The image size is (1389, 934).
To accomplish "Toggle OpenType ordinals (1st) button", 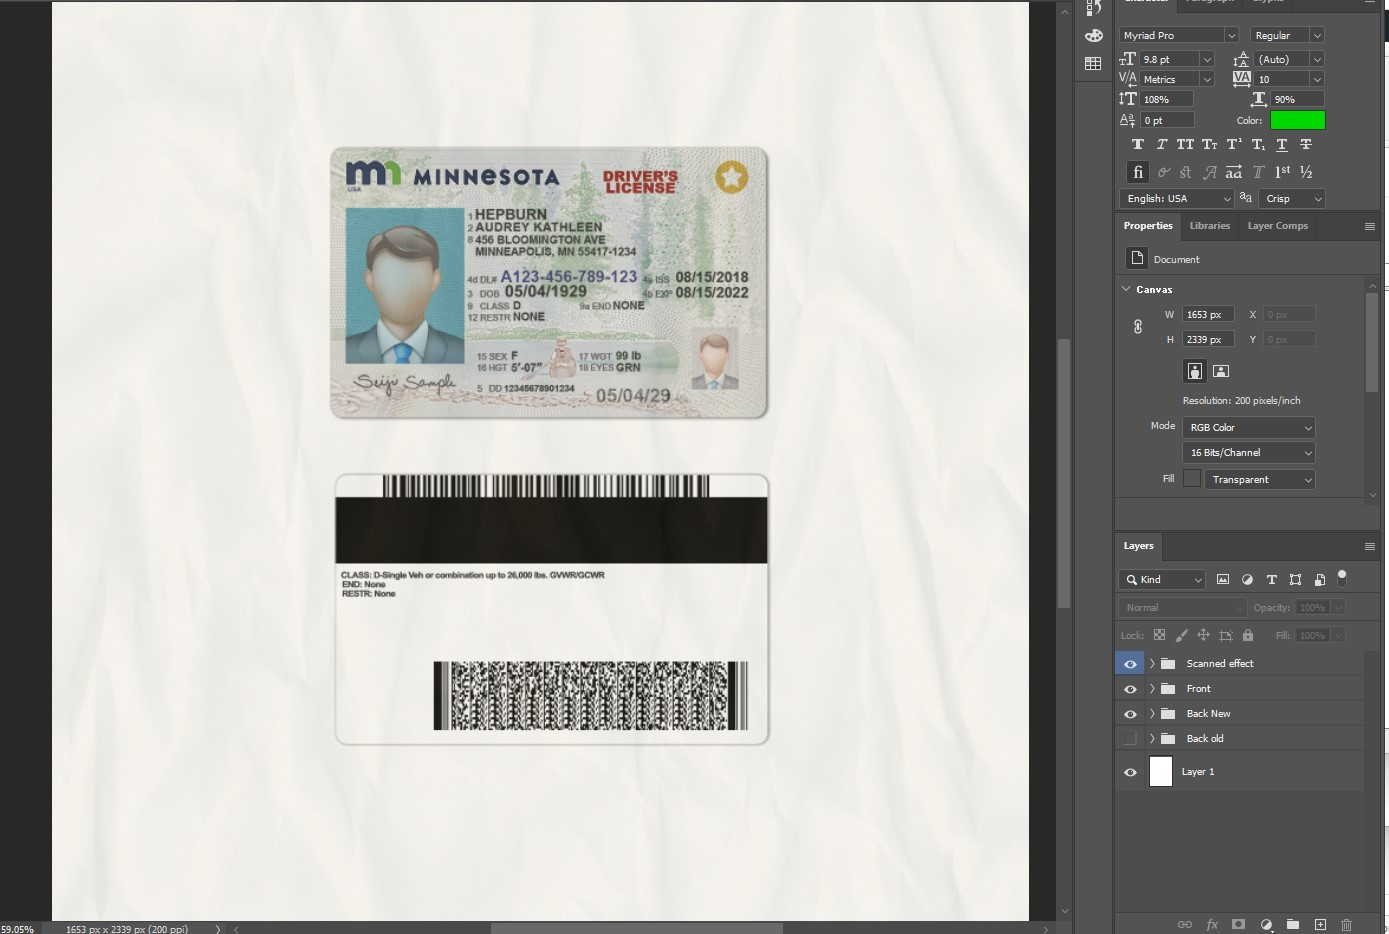I will click(x=1282, y=172).
